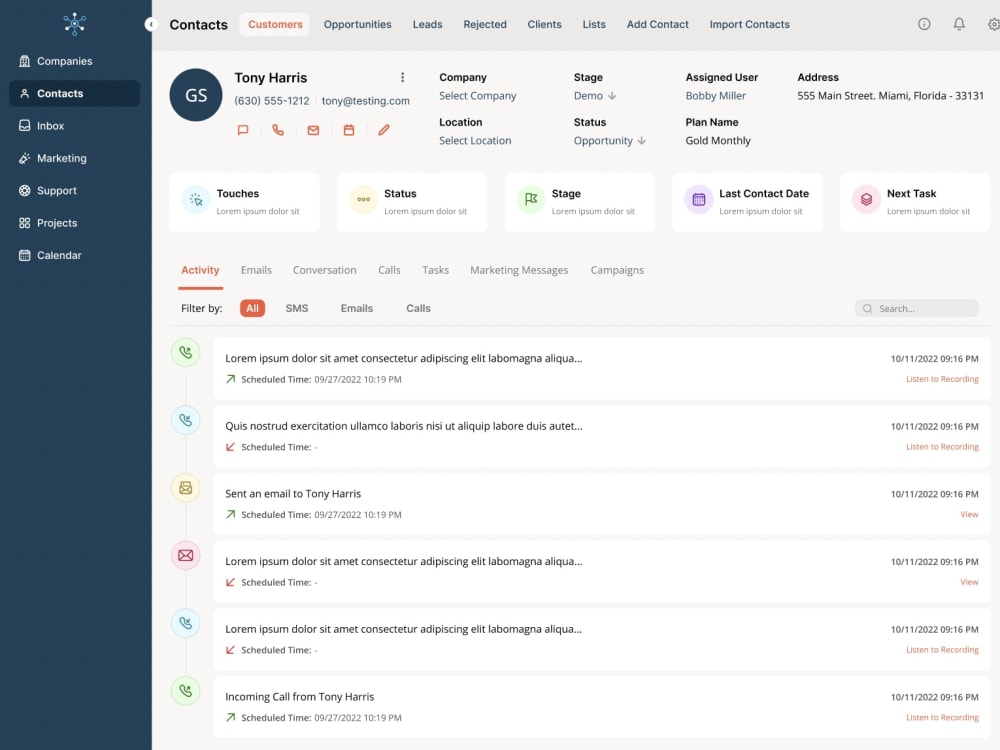Compose an email via the envelope icon
This screenshot has height=750, width=1000.
tap(313, 130)
